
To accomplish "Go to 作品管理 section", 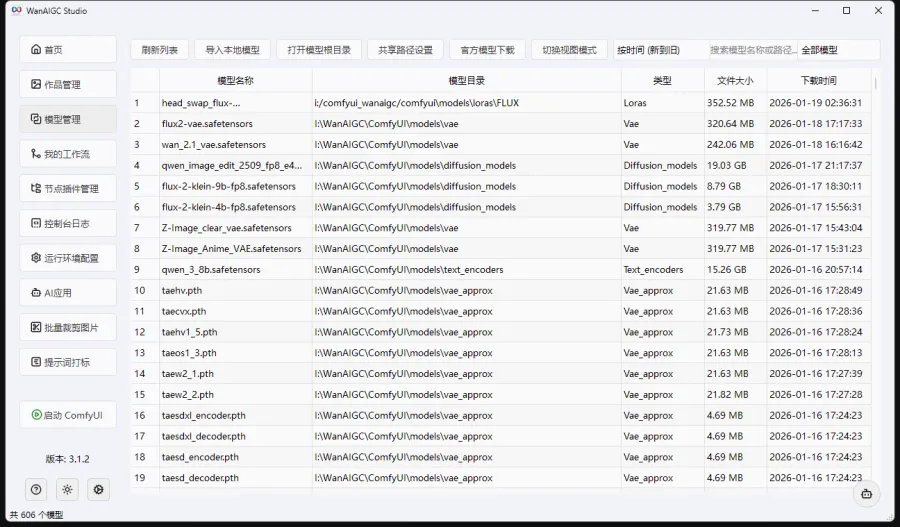I will (x=68, y=84).
